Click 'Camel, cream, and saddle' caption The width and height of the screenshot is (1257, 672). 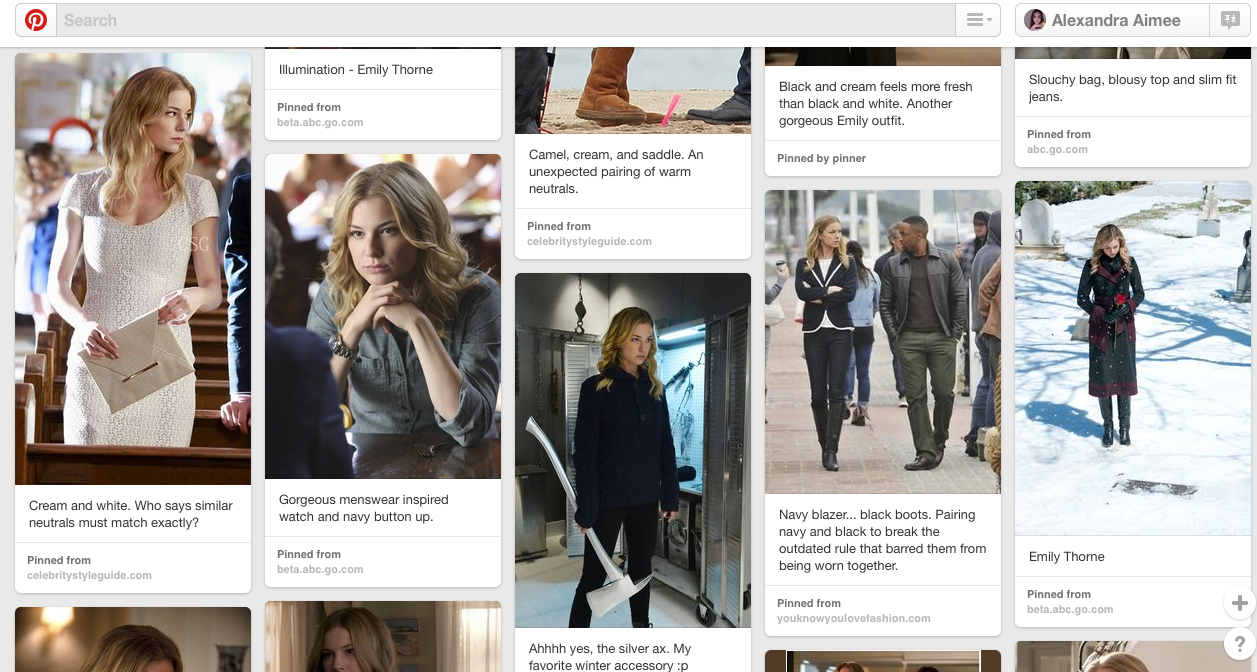pyautogui.click(x=616, y=171)
